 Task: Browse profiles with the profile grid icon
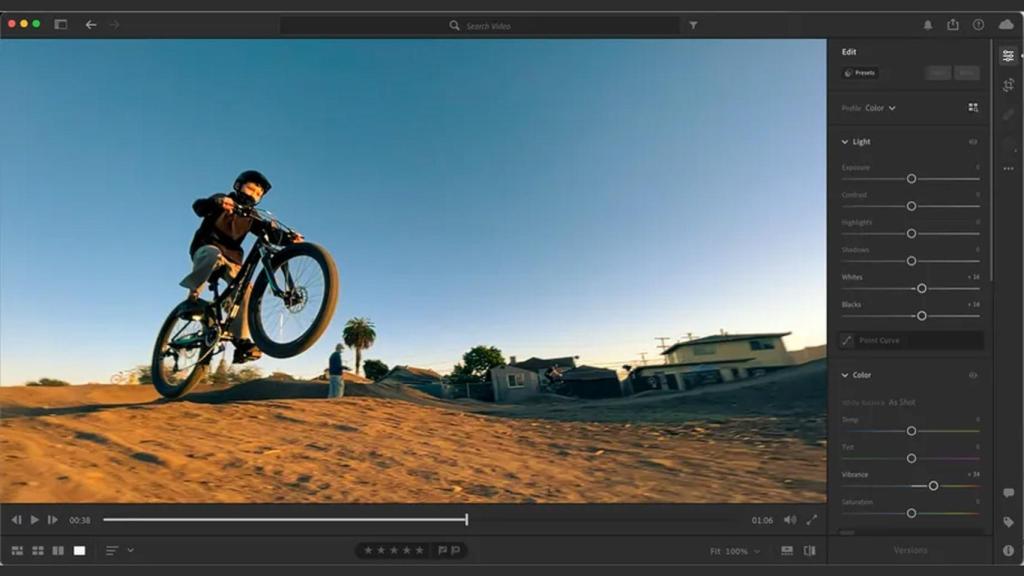(973, 108)
